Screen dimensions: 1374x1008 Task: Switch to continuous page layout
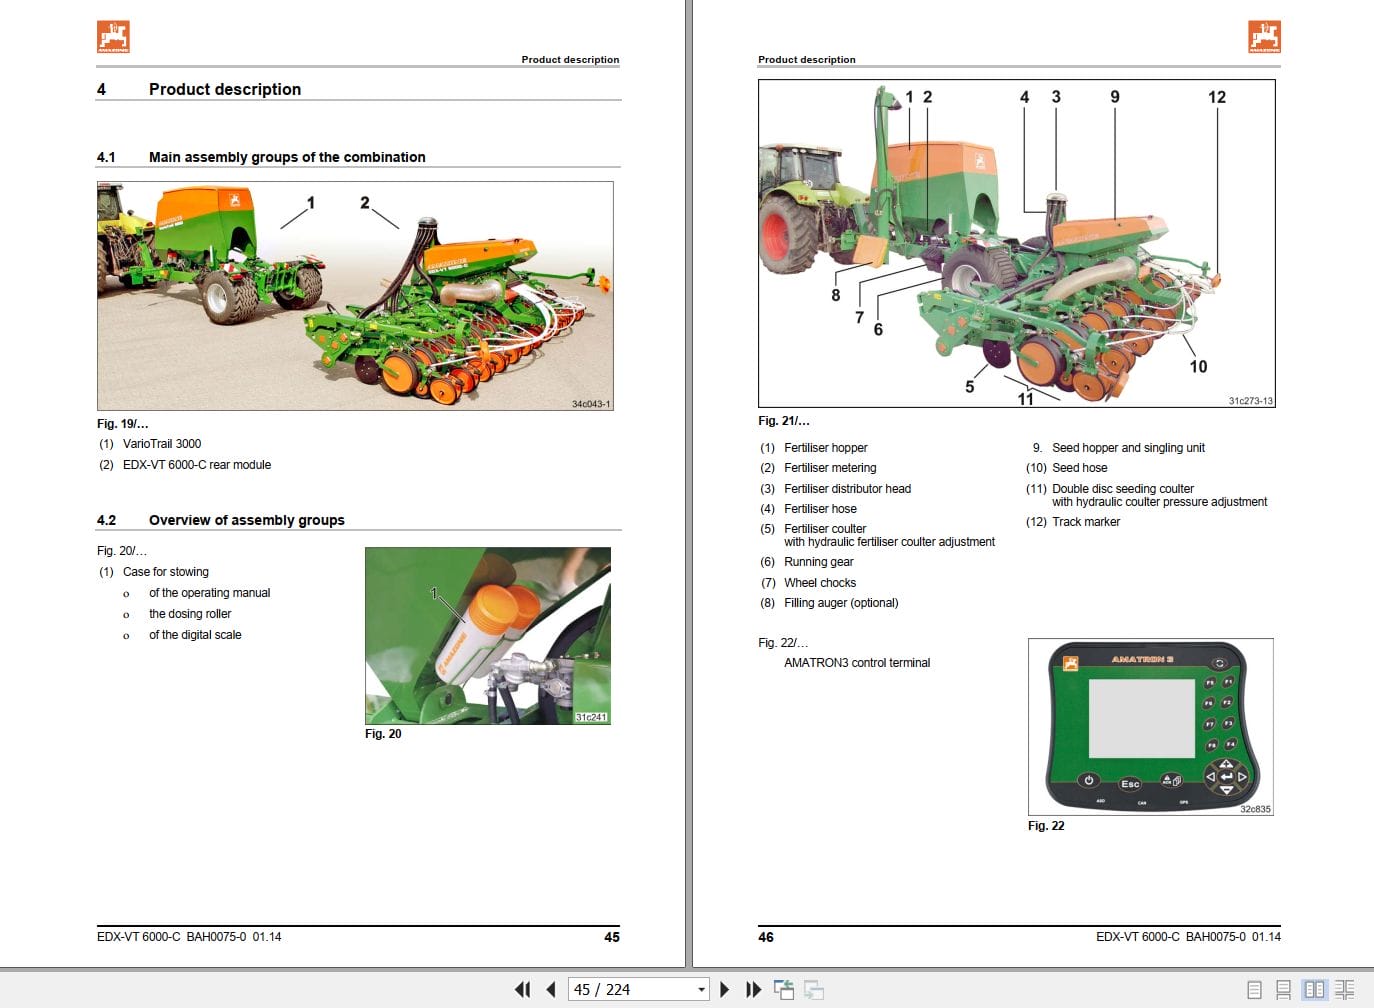coord(1283,989)
